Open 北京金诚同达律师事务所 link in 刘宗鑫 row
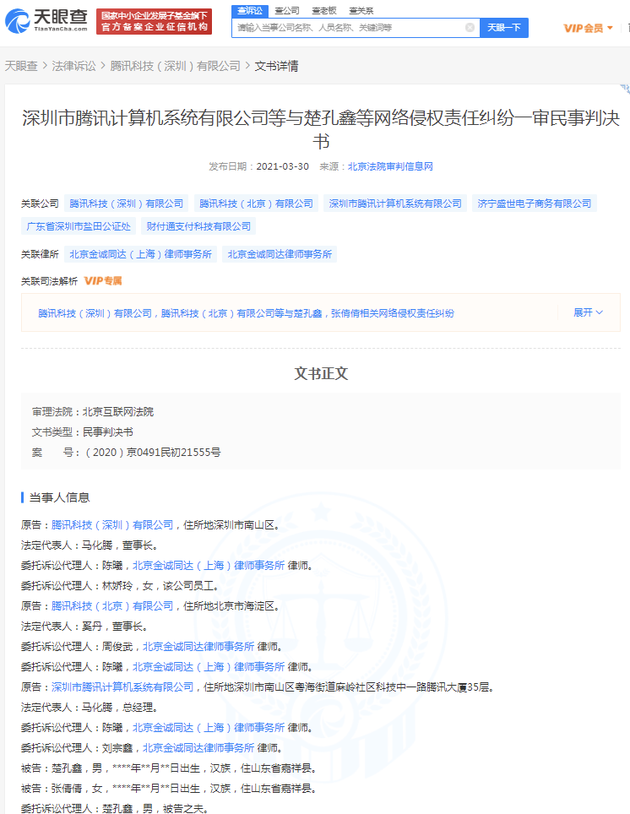 click(198, 748)
